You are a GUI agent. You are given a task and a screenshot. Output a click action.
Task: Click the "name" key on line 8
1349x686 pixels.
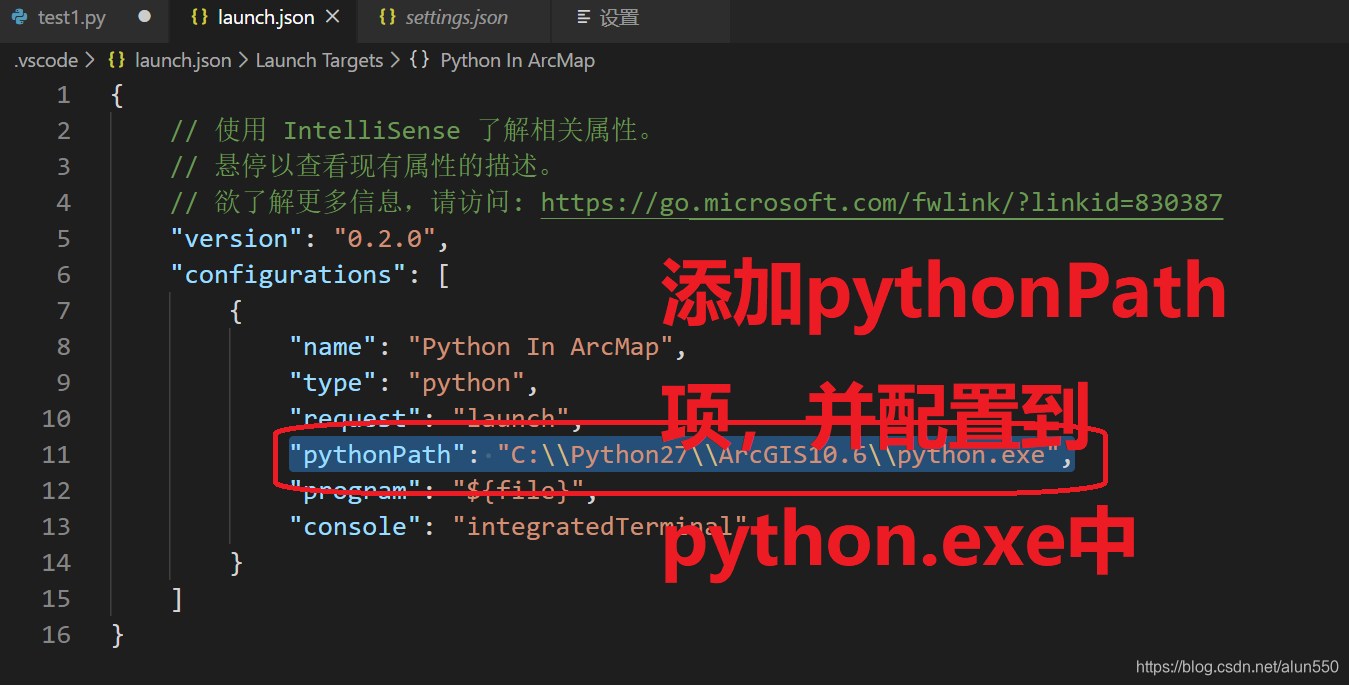pyautogui.click(x=333, y=347)
